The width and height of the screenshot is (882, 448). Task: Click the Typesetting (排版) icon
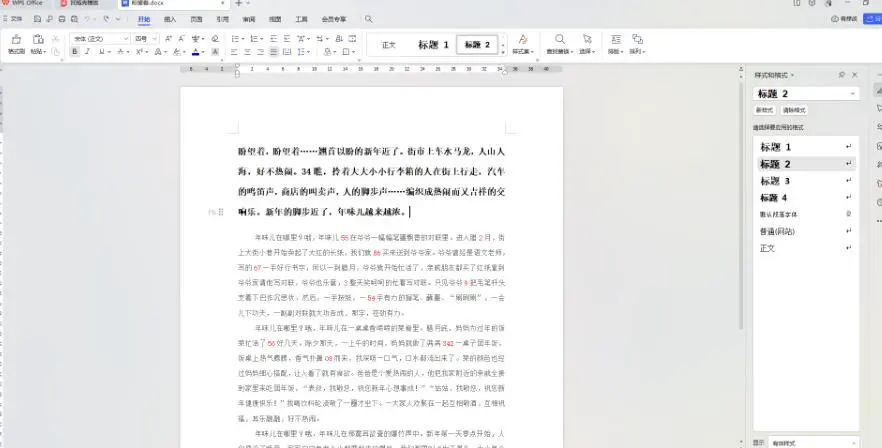[x=616, y=39]
